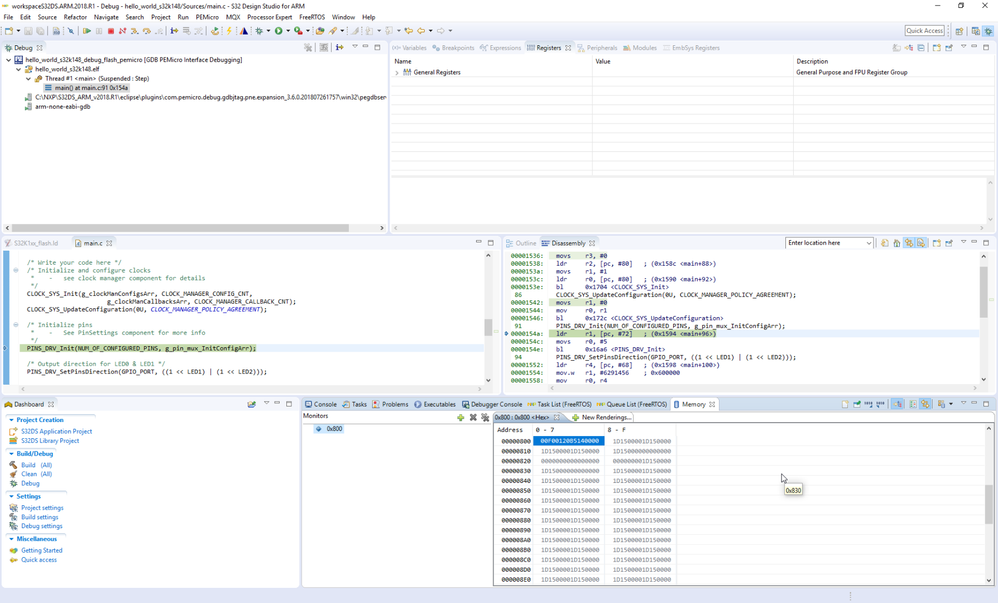Click the Build (All) link
Screen dimensions: 998x603
(36, 465)
